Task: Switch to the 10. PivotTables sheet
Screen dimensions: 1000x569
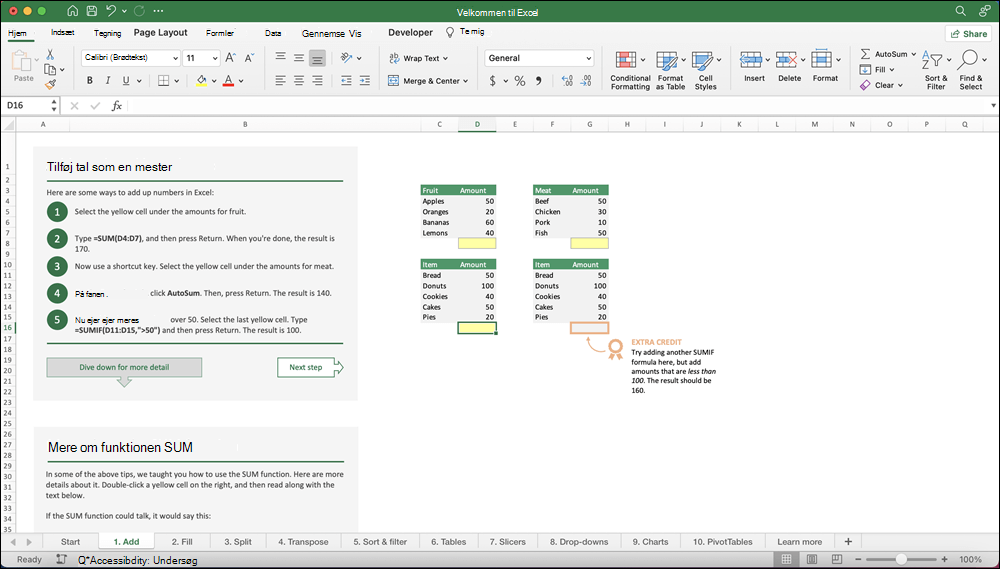Action: 723,542
